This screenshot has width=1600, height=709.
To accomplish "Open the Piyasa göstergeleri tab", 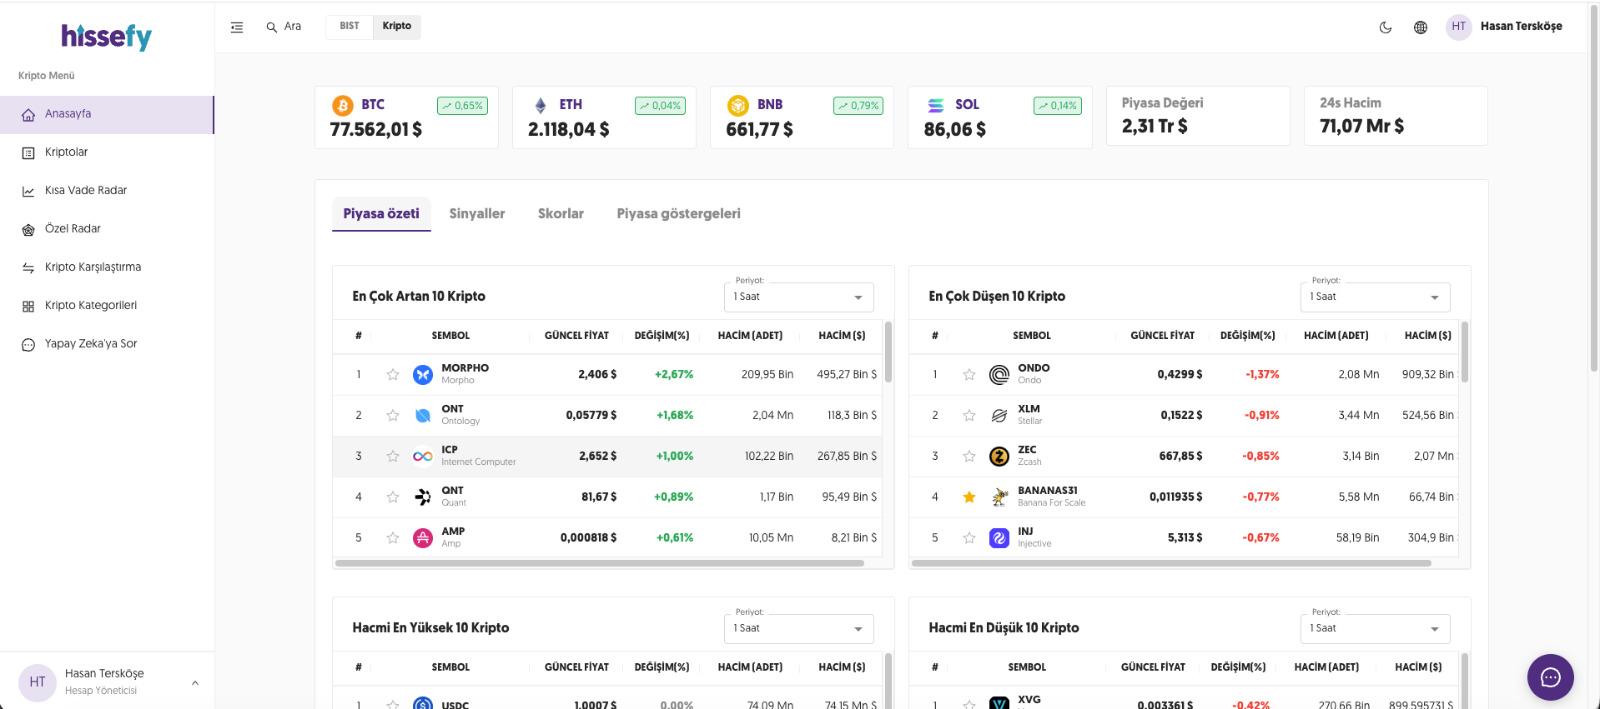I will (x=679, y=214).
